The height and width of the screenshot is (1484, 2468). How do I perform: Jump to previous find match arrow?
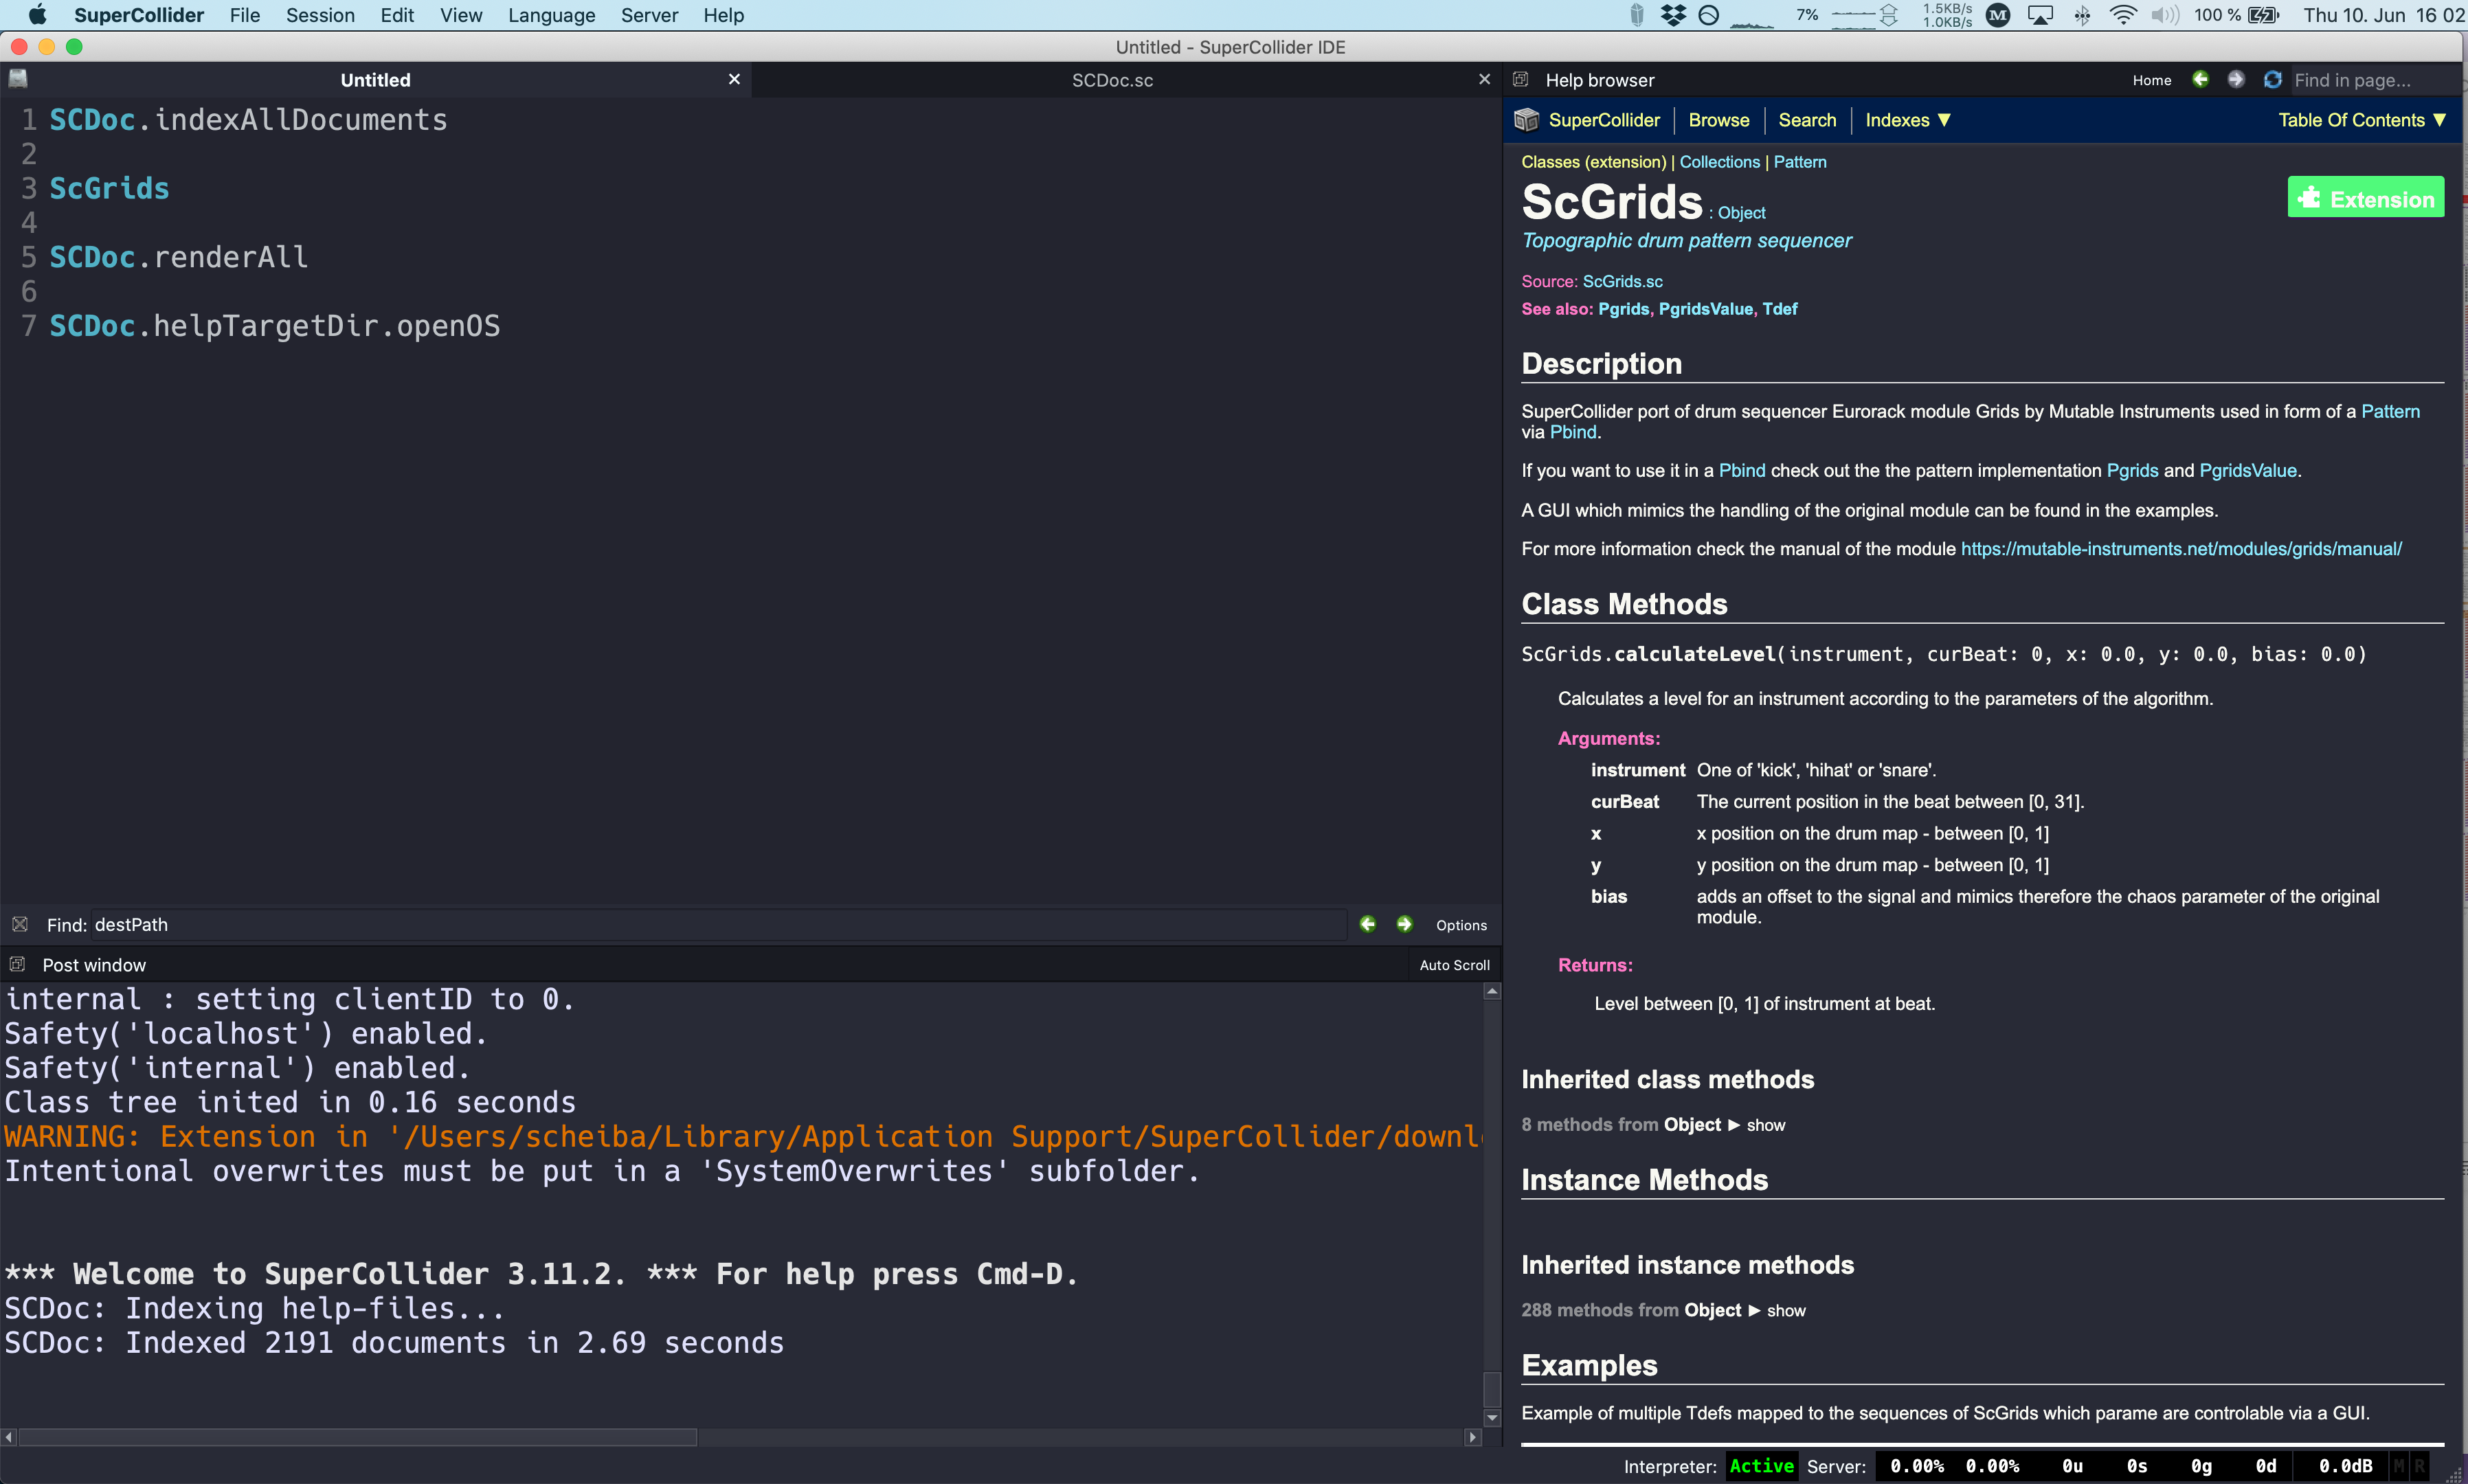coord(1367,924)
